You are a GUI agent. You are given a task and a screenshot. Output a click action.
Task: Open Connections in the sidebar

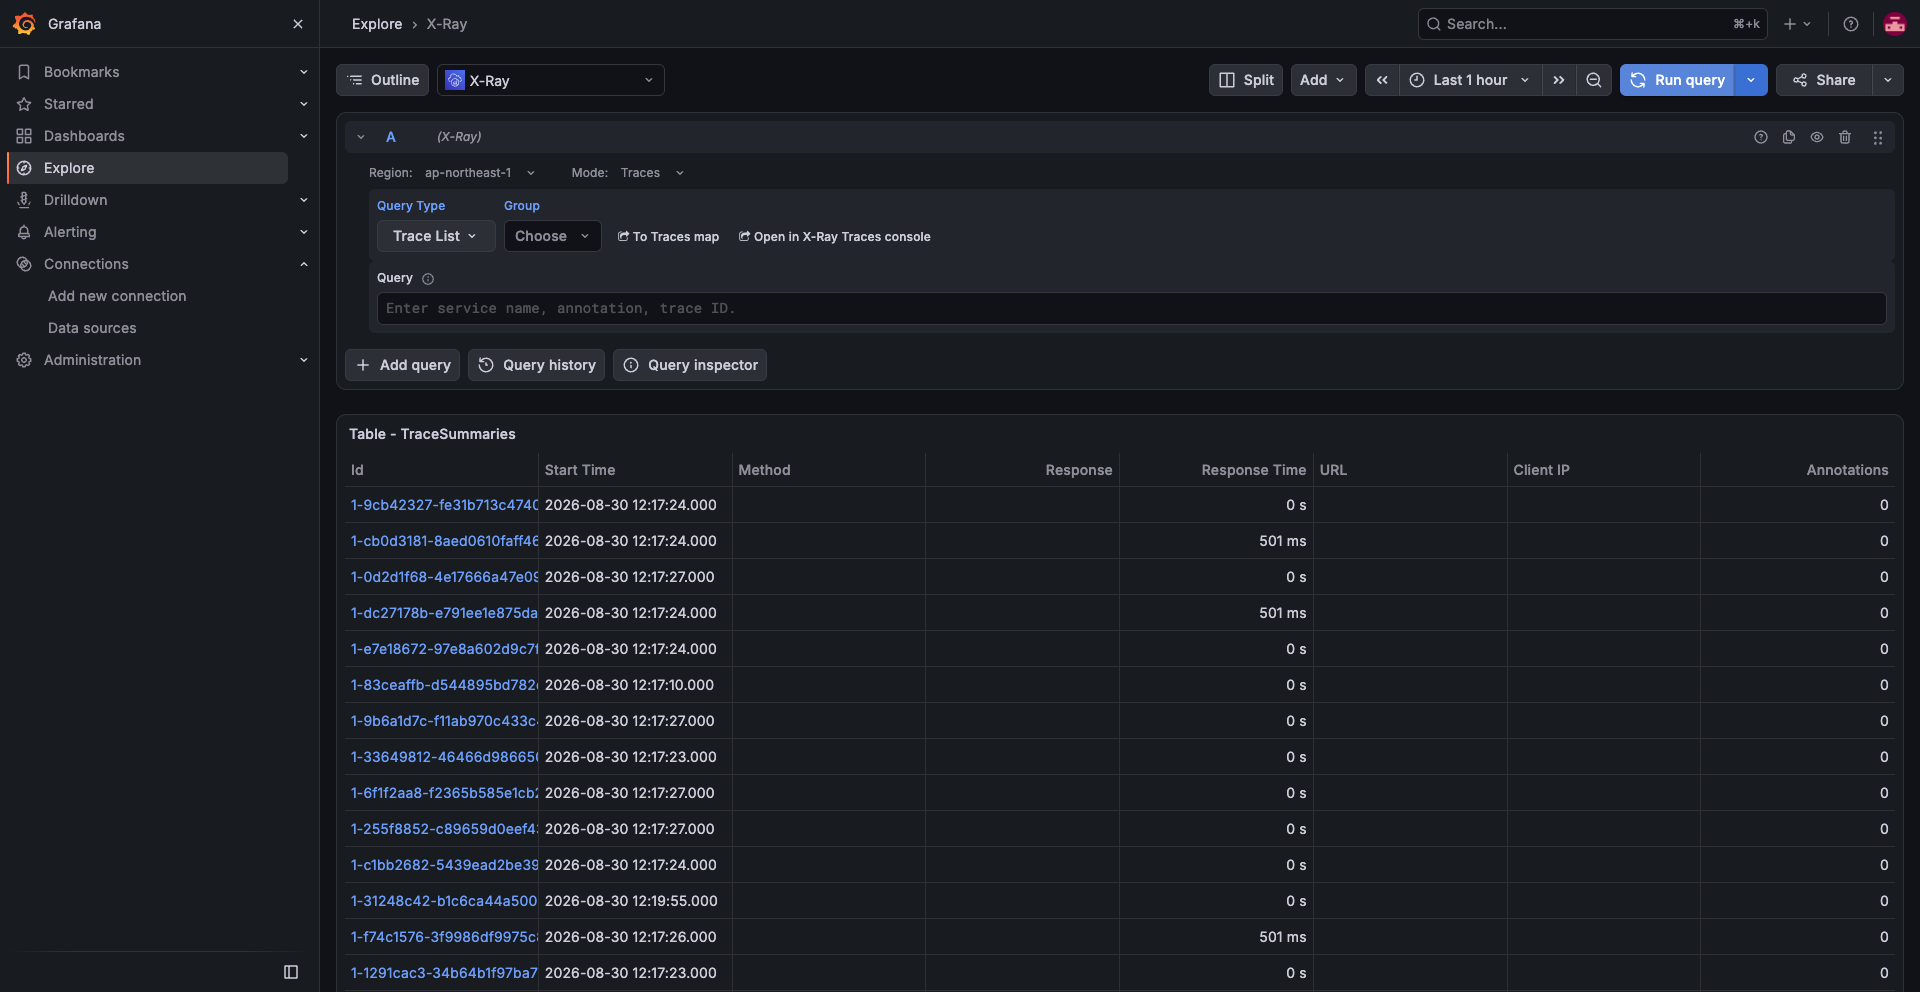click(86, 264)
